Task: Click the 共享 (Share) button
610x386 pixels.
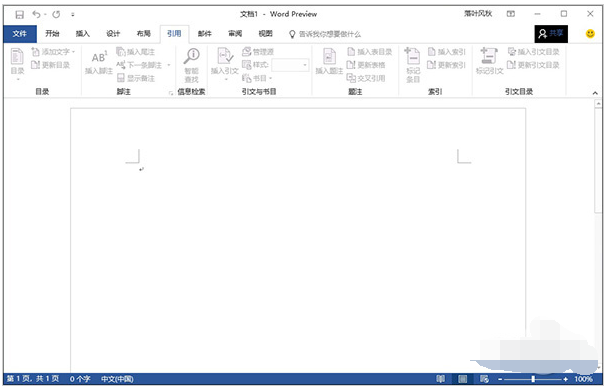Action: pyautogui.click(x=551, y=34)
